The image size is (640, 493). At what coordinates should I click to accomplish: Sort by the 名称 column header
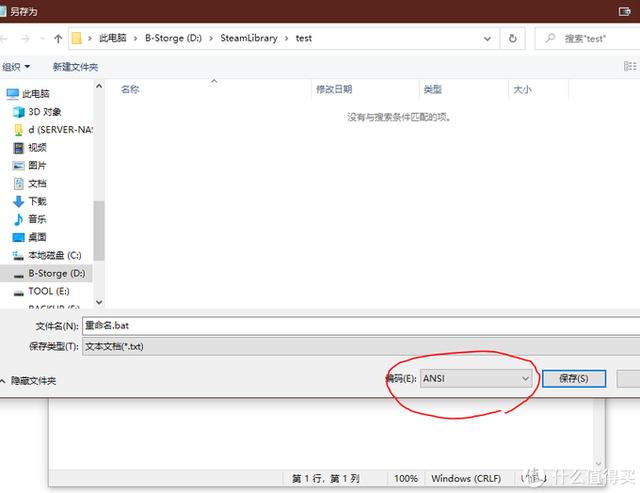(x=130, y=89)
